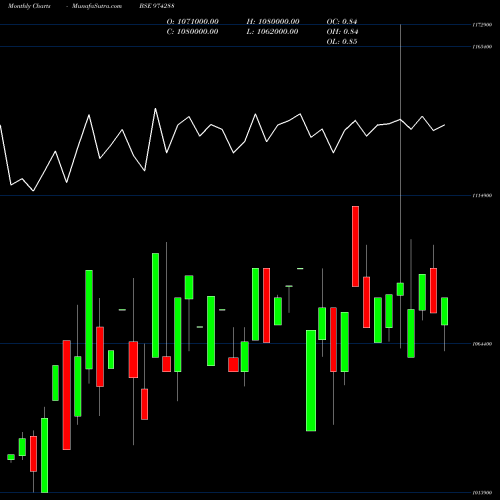The height and width of the screenshot is (500, 500).
Task: Click the low value 'L: 1062000.00'
Action: click(272, 32)
